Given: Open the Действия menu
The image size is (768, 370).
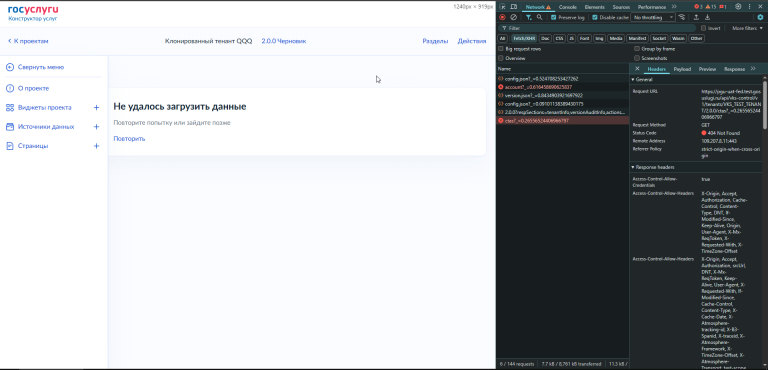Looking at the screenshot, I should point(472,41).
